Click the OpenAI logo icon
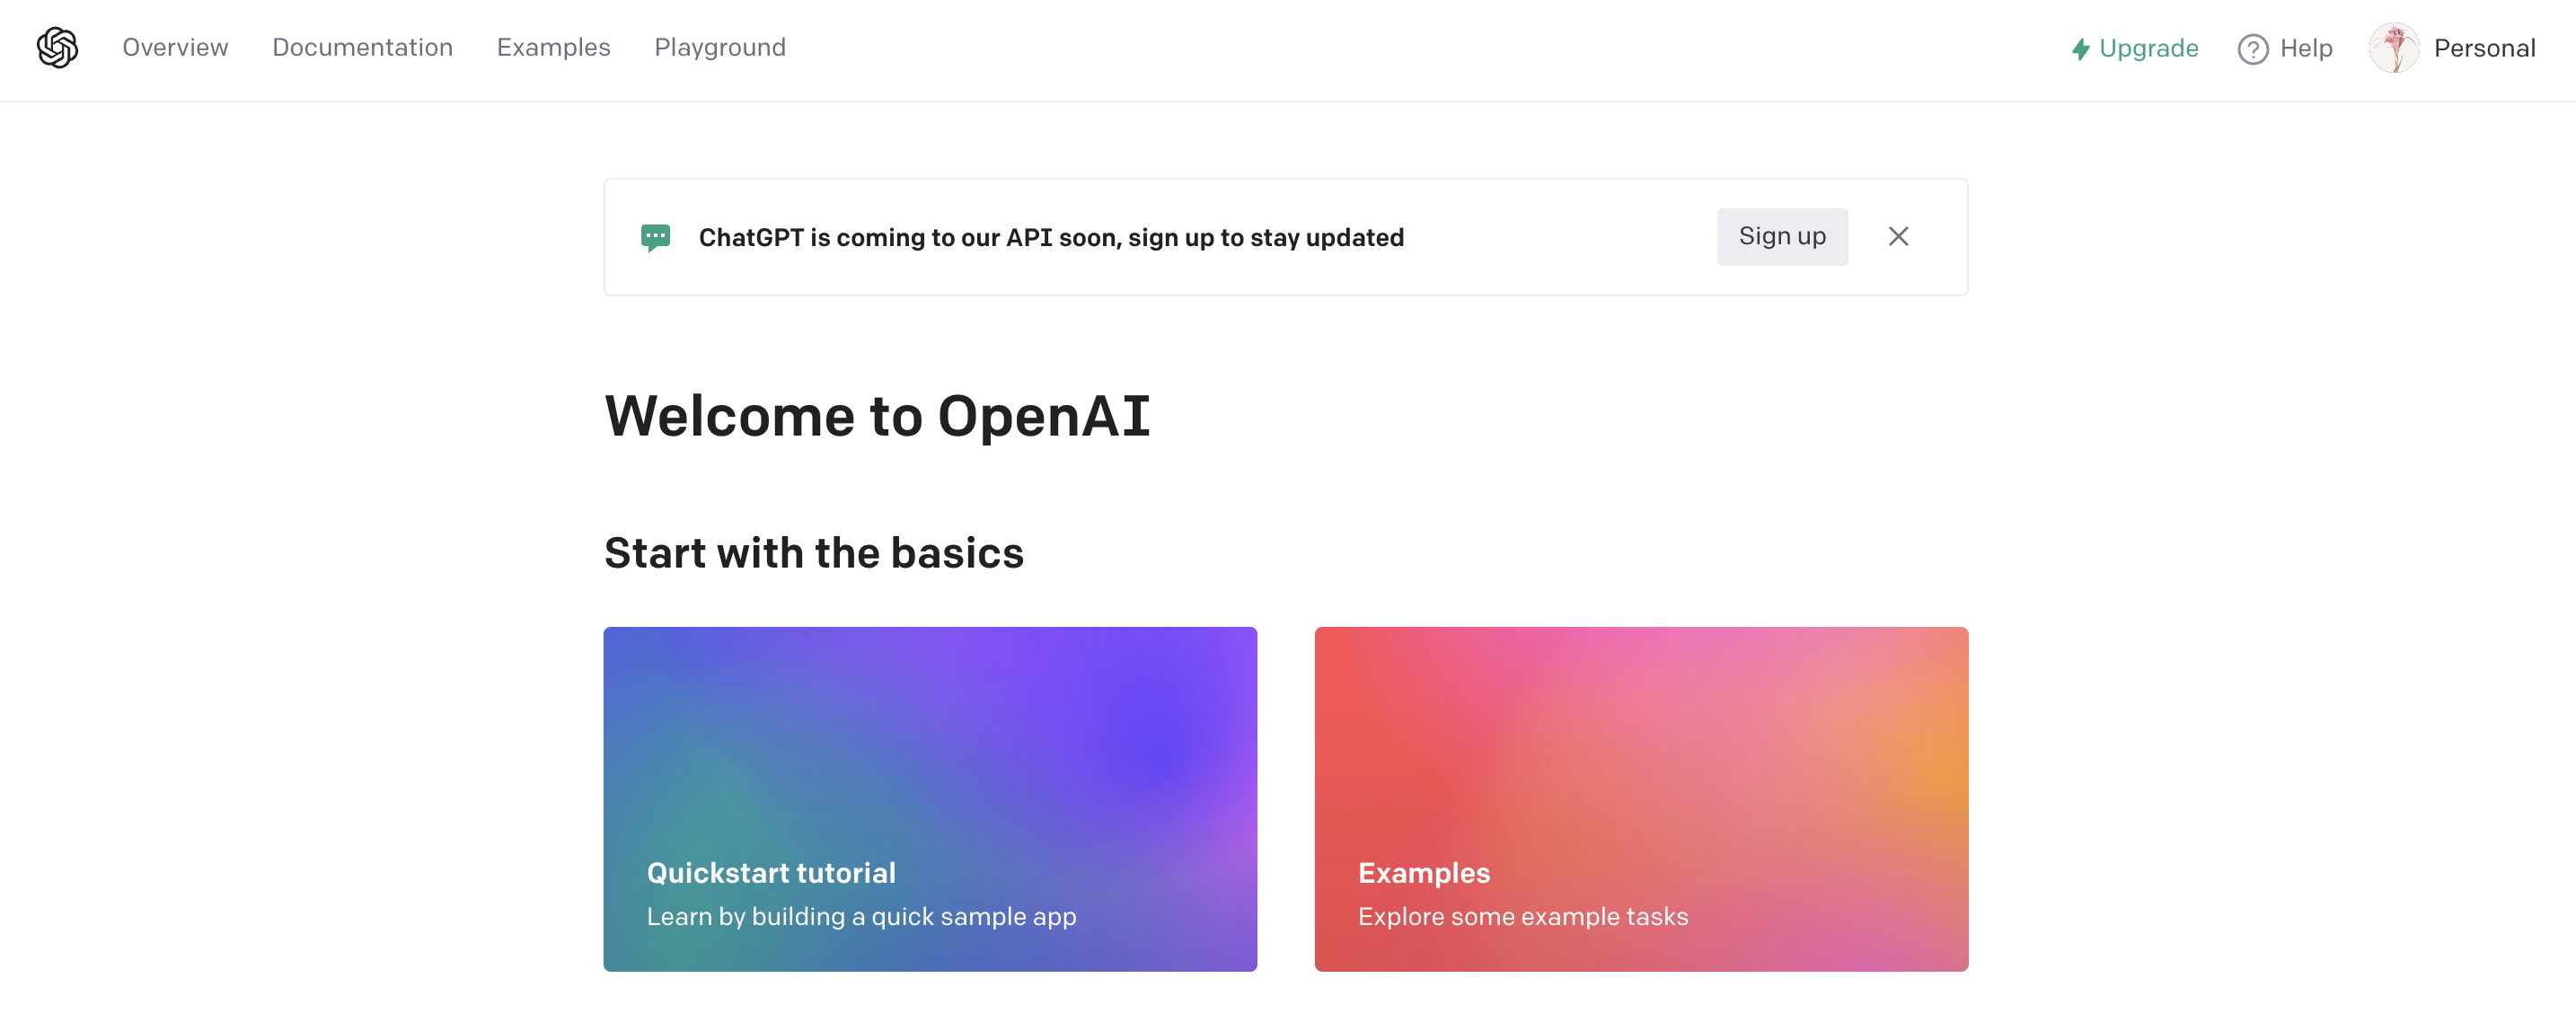The image size is (2576, 1031). pos(57,47)
